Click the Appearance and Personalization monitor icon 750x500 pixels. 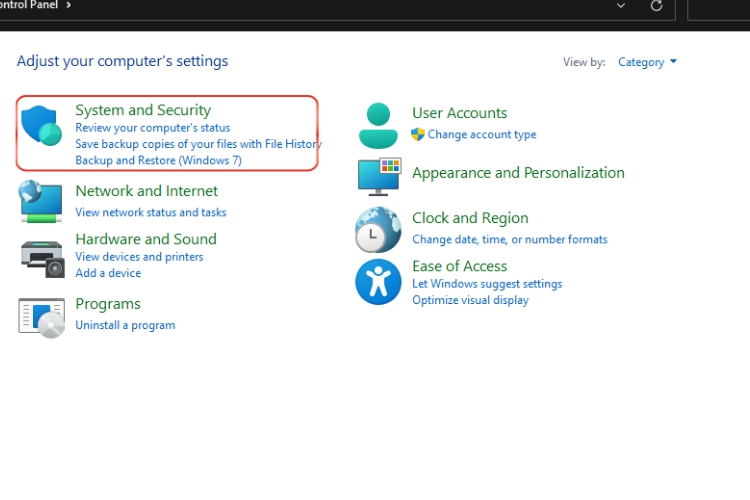(378, 176)
